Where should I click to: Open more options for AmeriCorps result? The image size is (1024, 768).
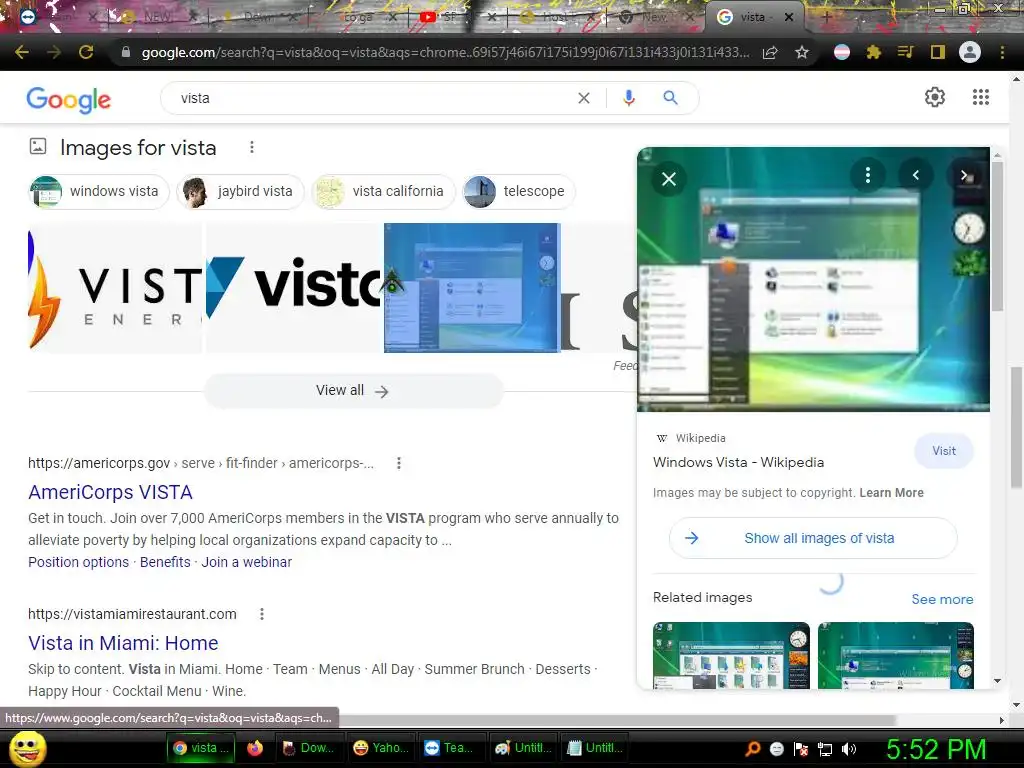(399, 463)
